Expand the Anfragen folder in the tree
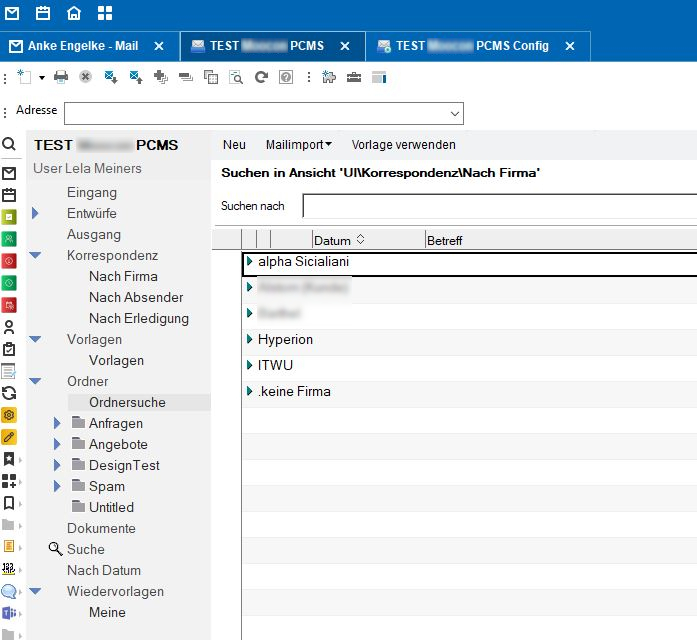The width and height of the screenshot is (697, 640). tap(58, 423)
